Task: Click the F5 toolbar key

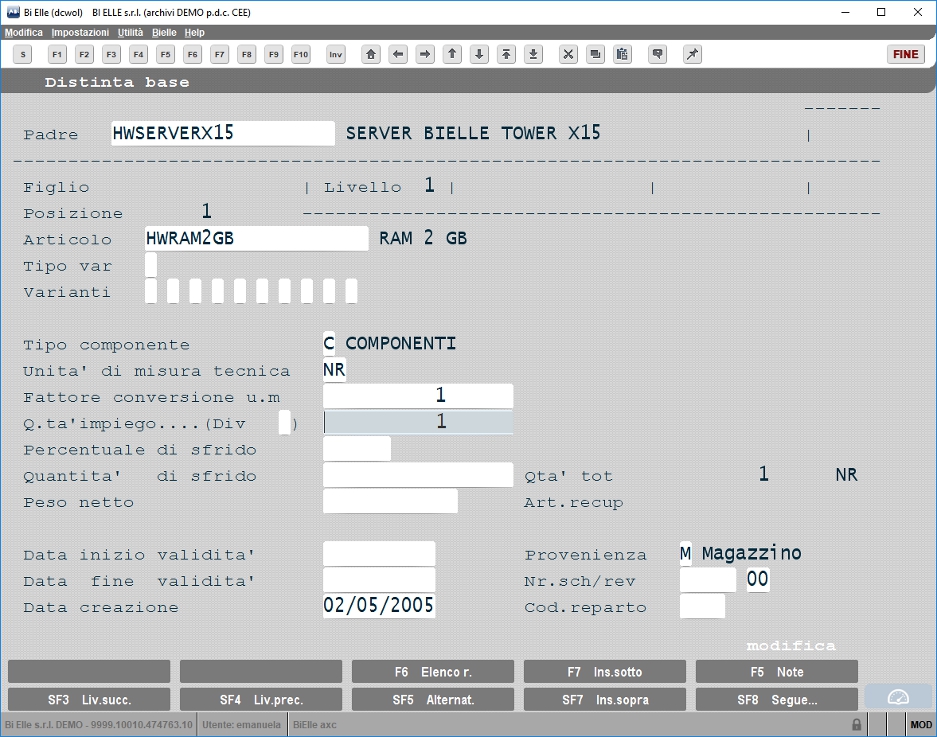Action: [x=166, y=54]
